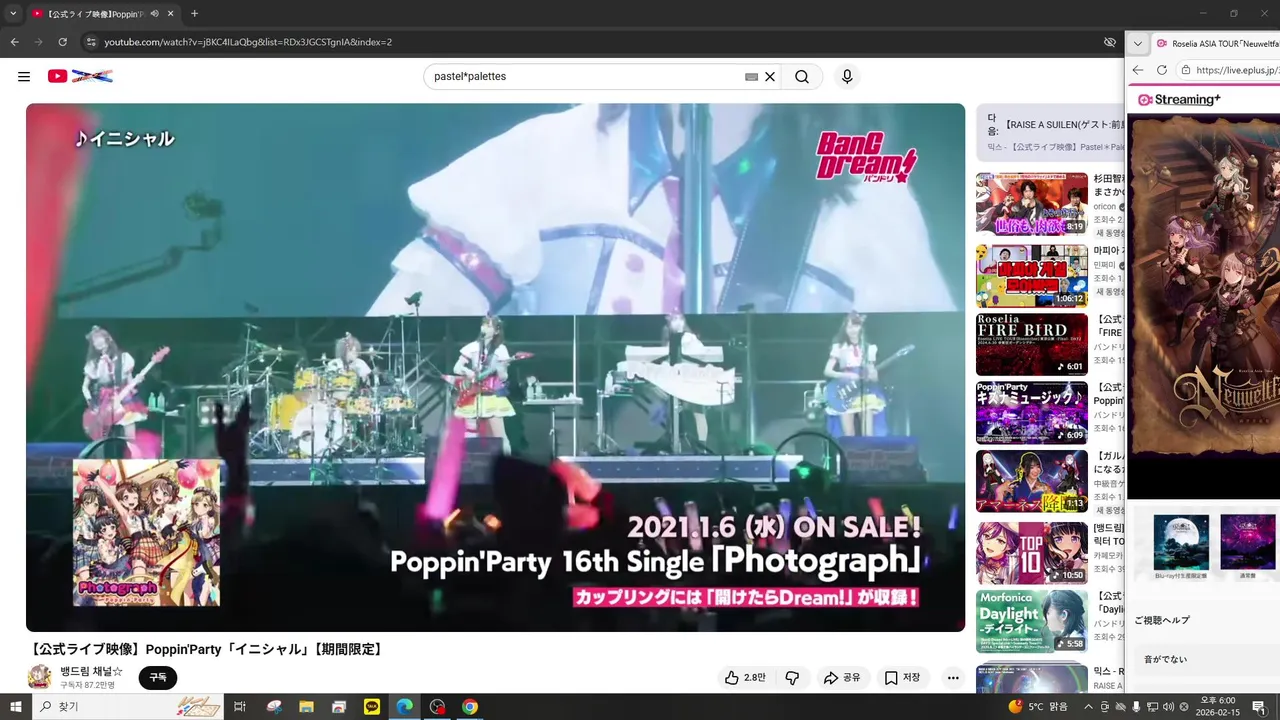Play the Poppin'Party キズナミュージック thumbnail

pyautogui.click(x=1031, y=412)
